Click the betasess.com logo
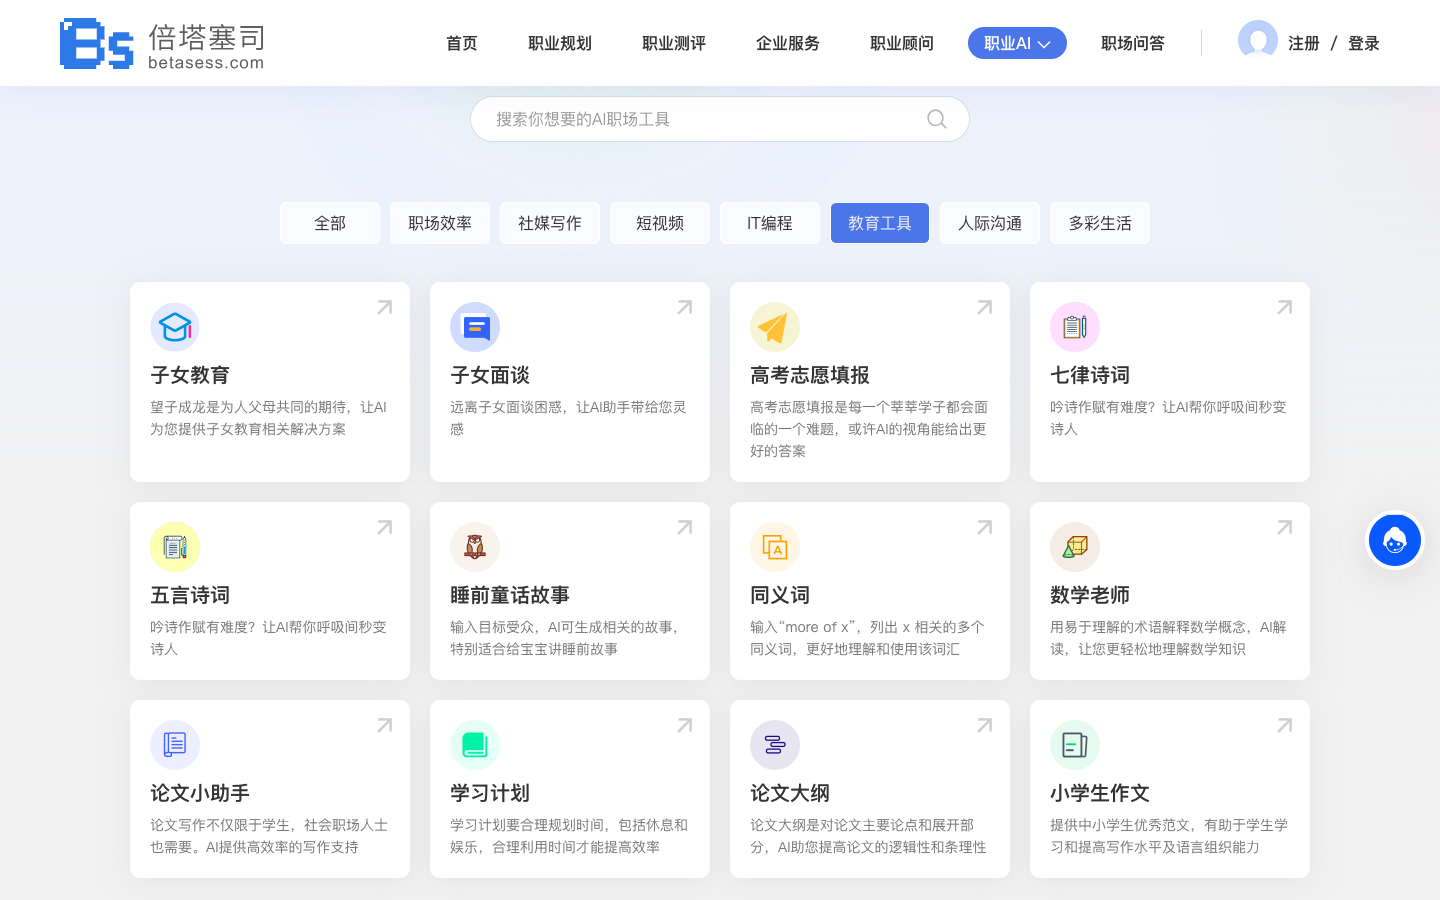Image resolution: width=1440 pixels, height=900 pixels. 162,43
